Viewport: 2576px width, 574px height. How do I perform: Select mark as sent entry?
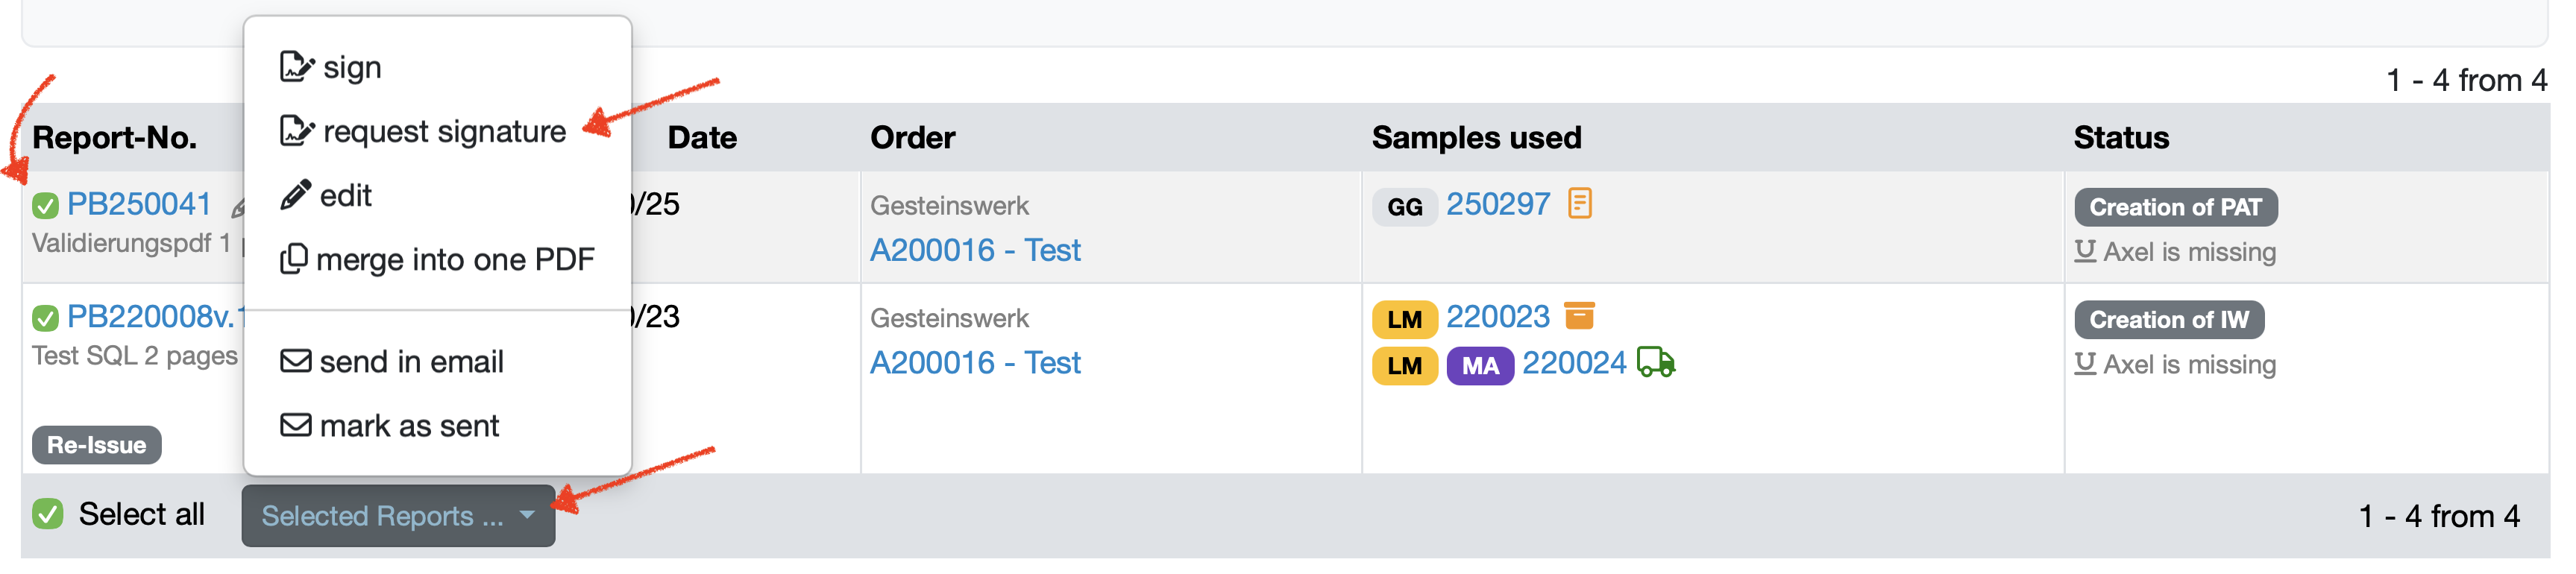(391, 426)
